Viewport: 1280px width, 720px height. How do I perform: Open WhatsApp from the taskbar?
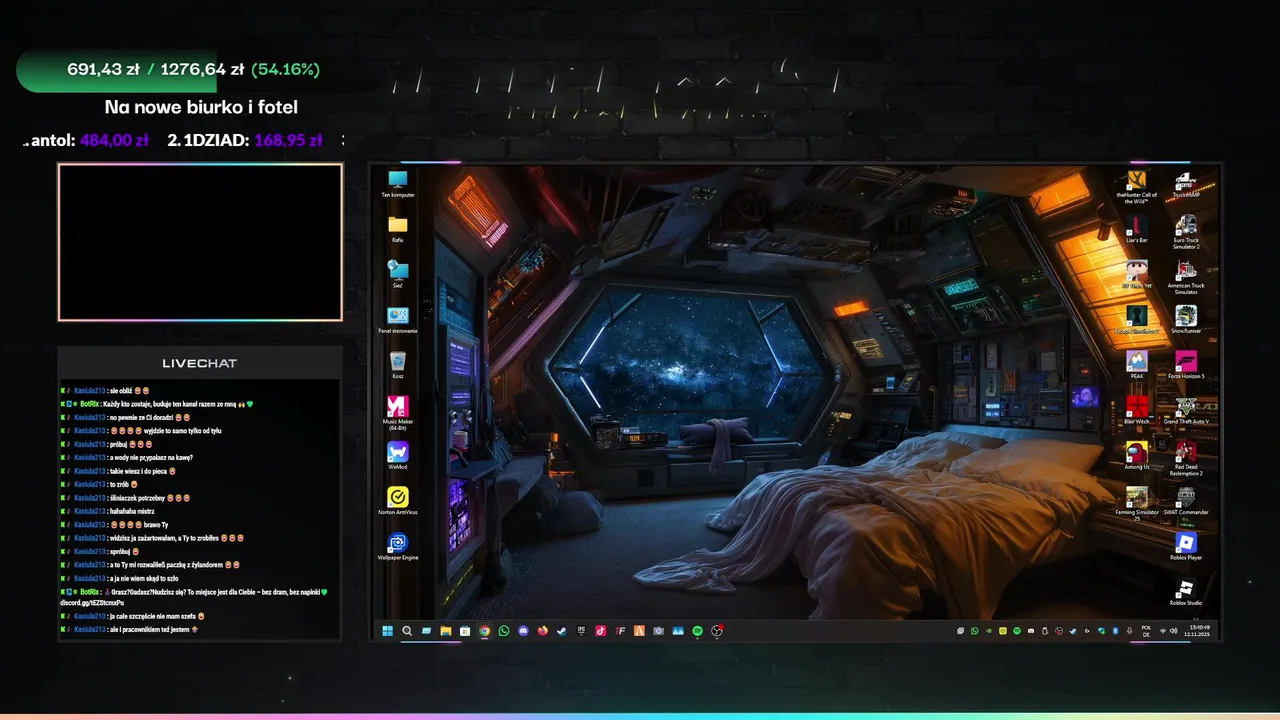point(504,631)
